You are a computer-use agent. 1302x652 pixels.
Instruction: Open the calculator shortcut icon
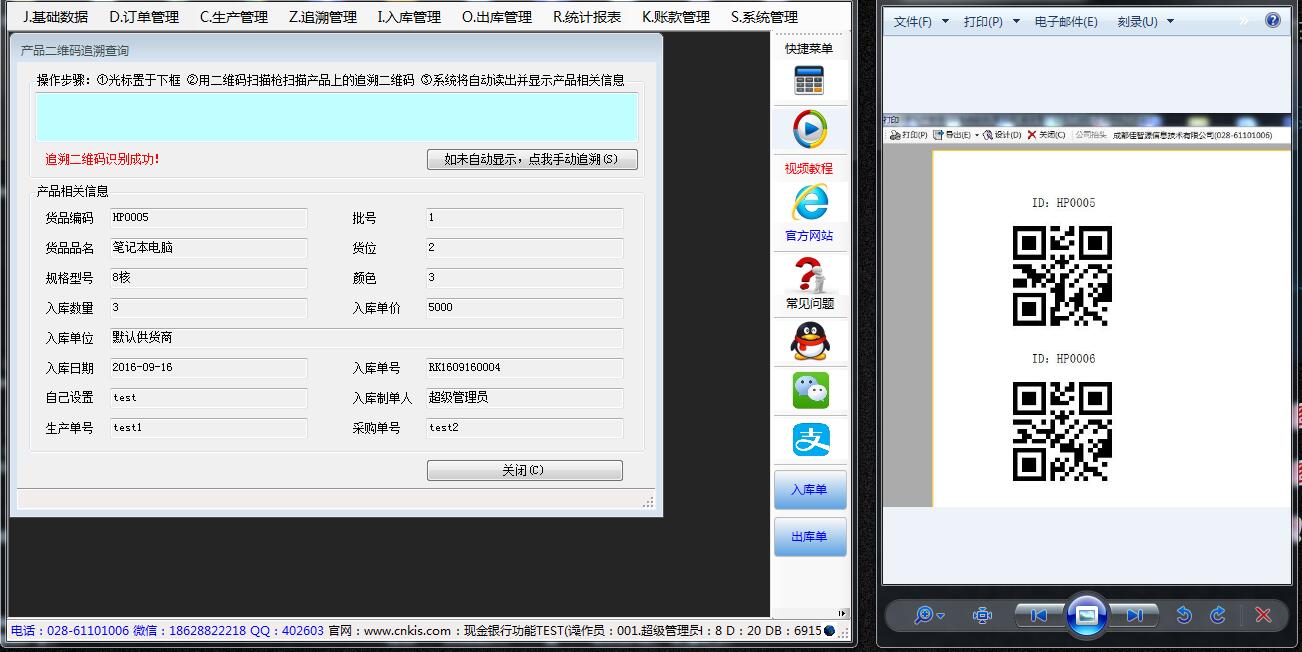pyautogui.click(x=809, y=81)
